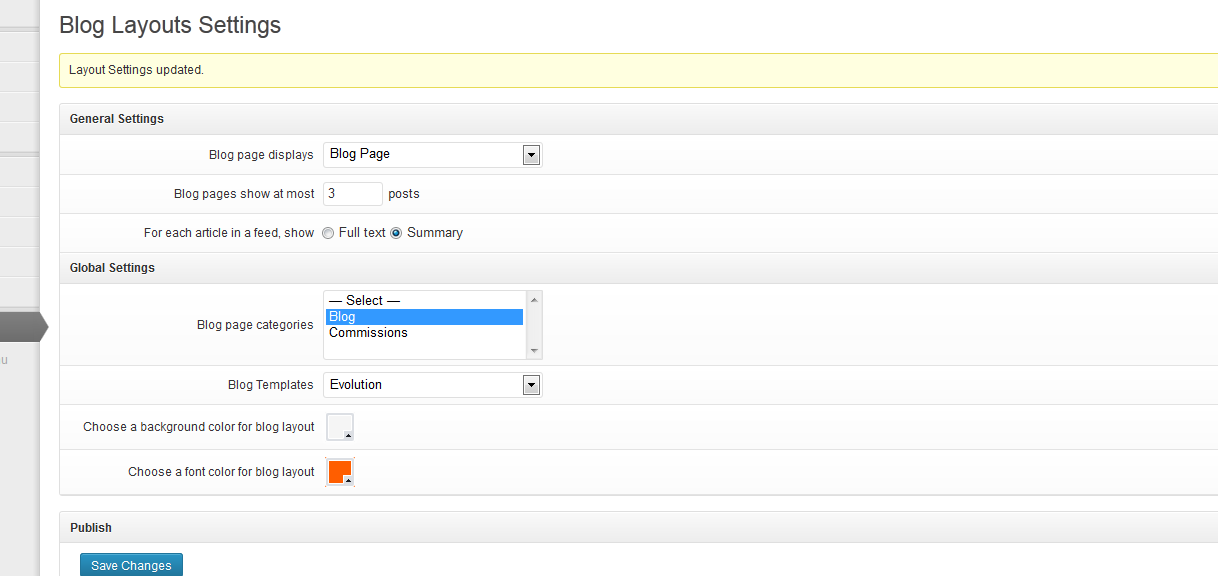The image size is (1218, 576).
Task: Select Summary radio button
Action: click(x=396, y=233)
